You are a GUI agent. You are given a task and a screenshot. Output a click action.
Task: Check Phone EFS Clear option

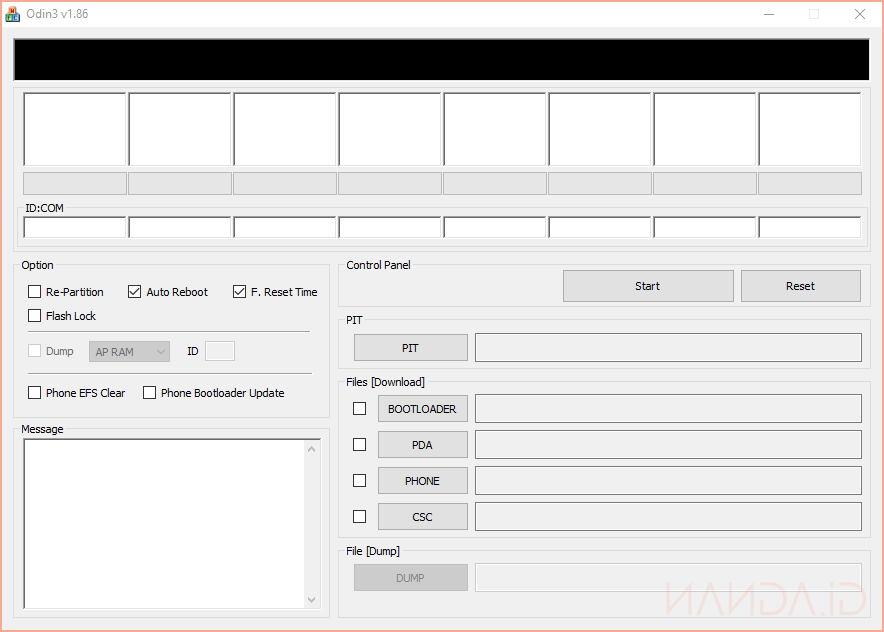35,393
